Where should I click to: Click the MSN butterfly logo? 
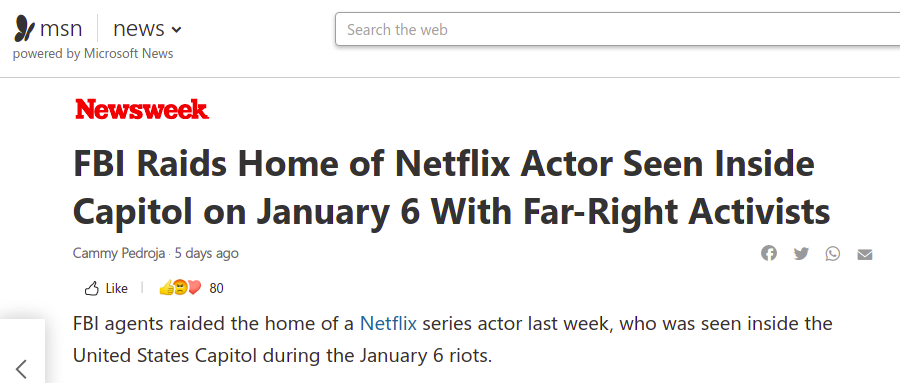tap(25, 29)
